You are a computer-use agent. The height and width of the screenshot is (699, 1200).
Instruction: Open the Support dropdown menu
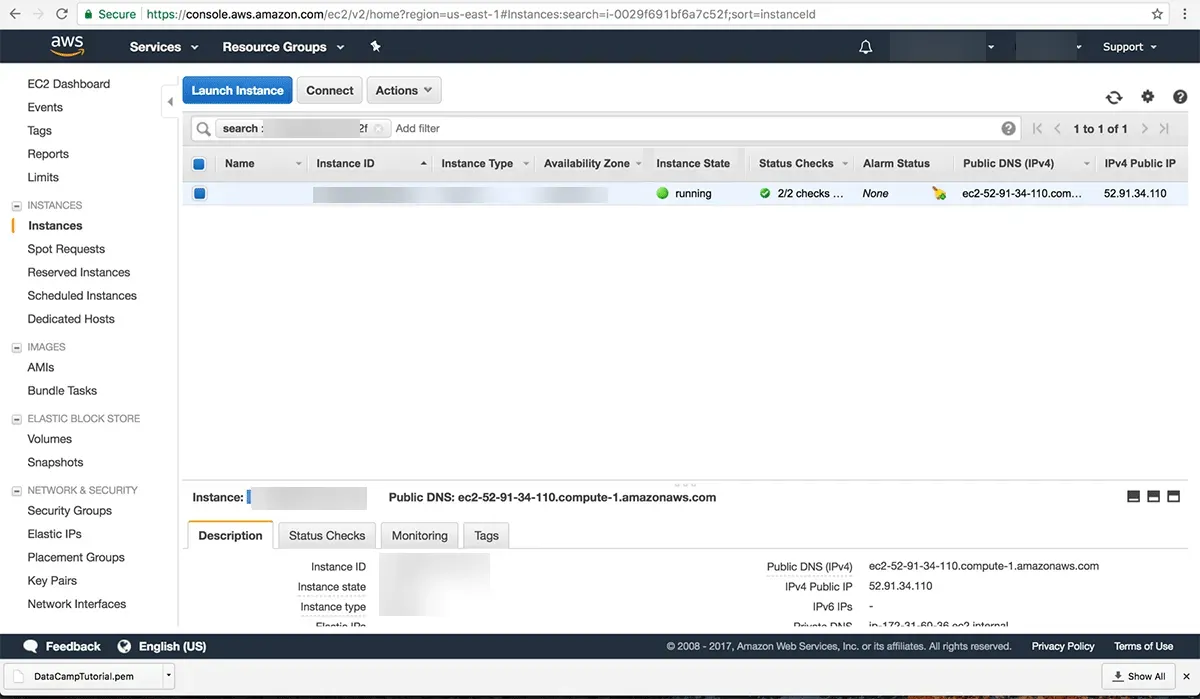pos(1130,47)
